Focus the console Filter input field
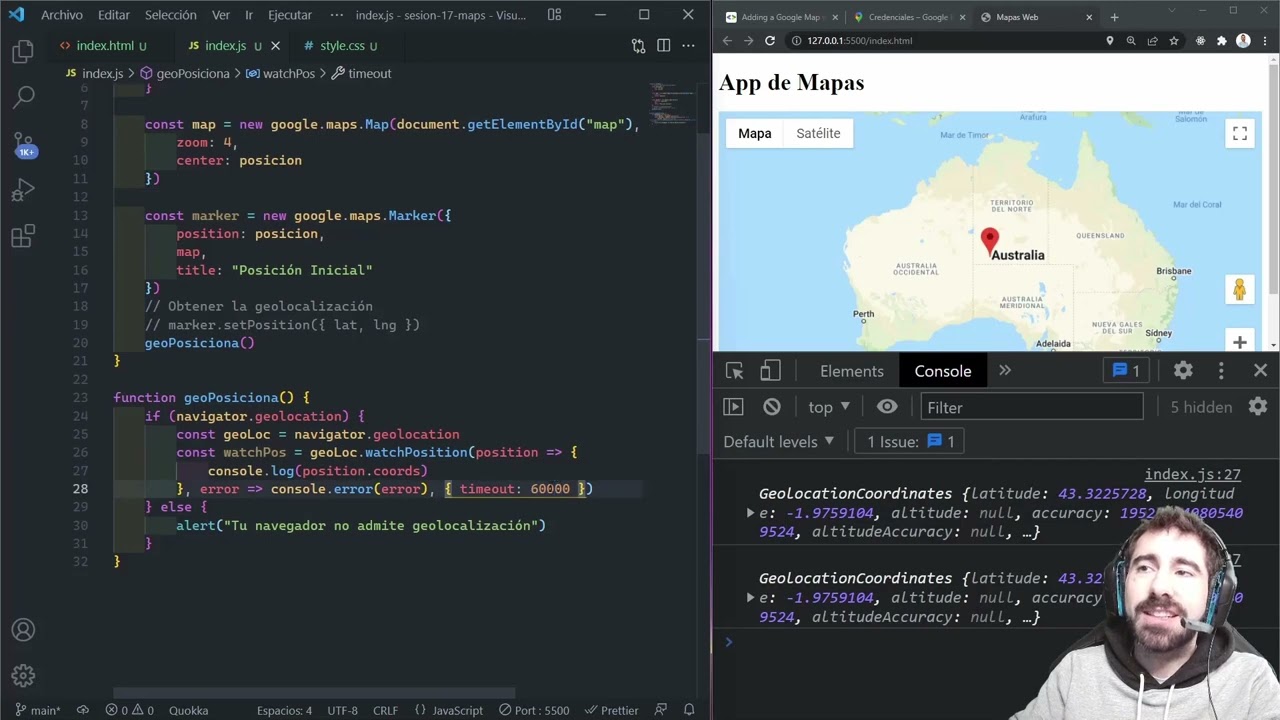This screenshot has width=1280, height=720. tap(1031, 407)
